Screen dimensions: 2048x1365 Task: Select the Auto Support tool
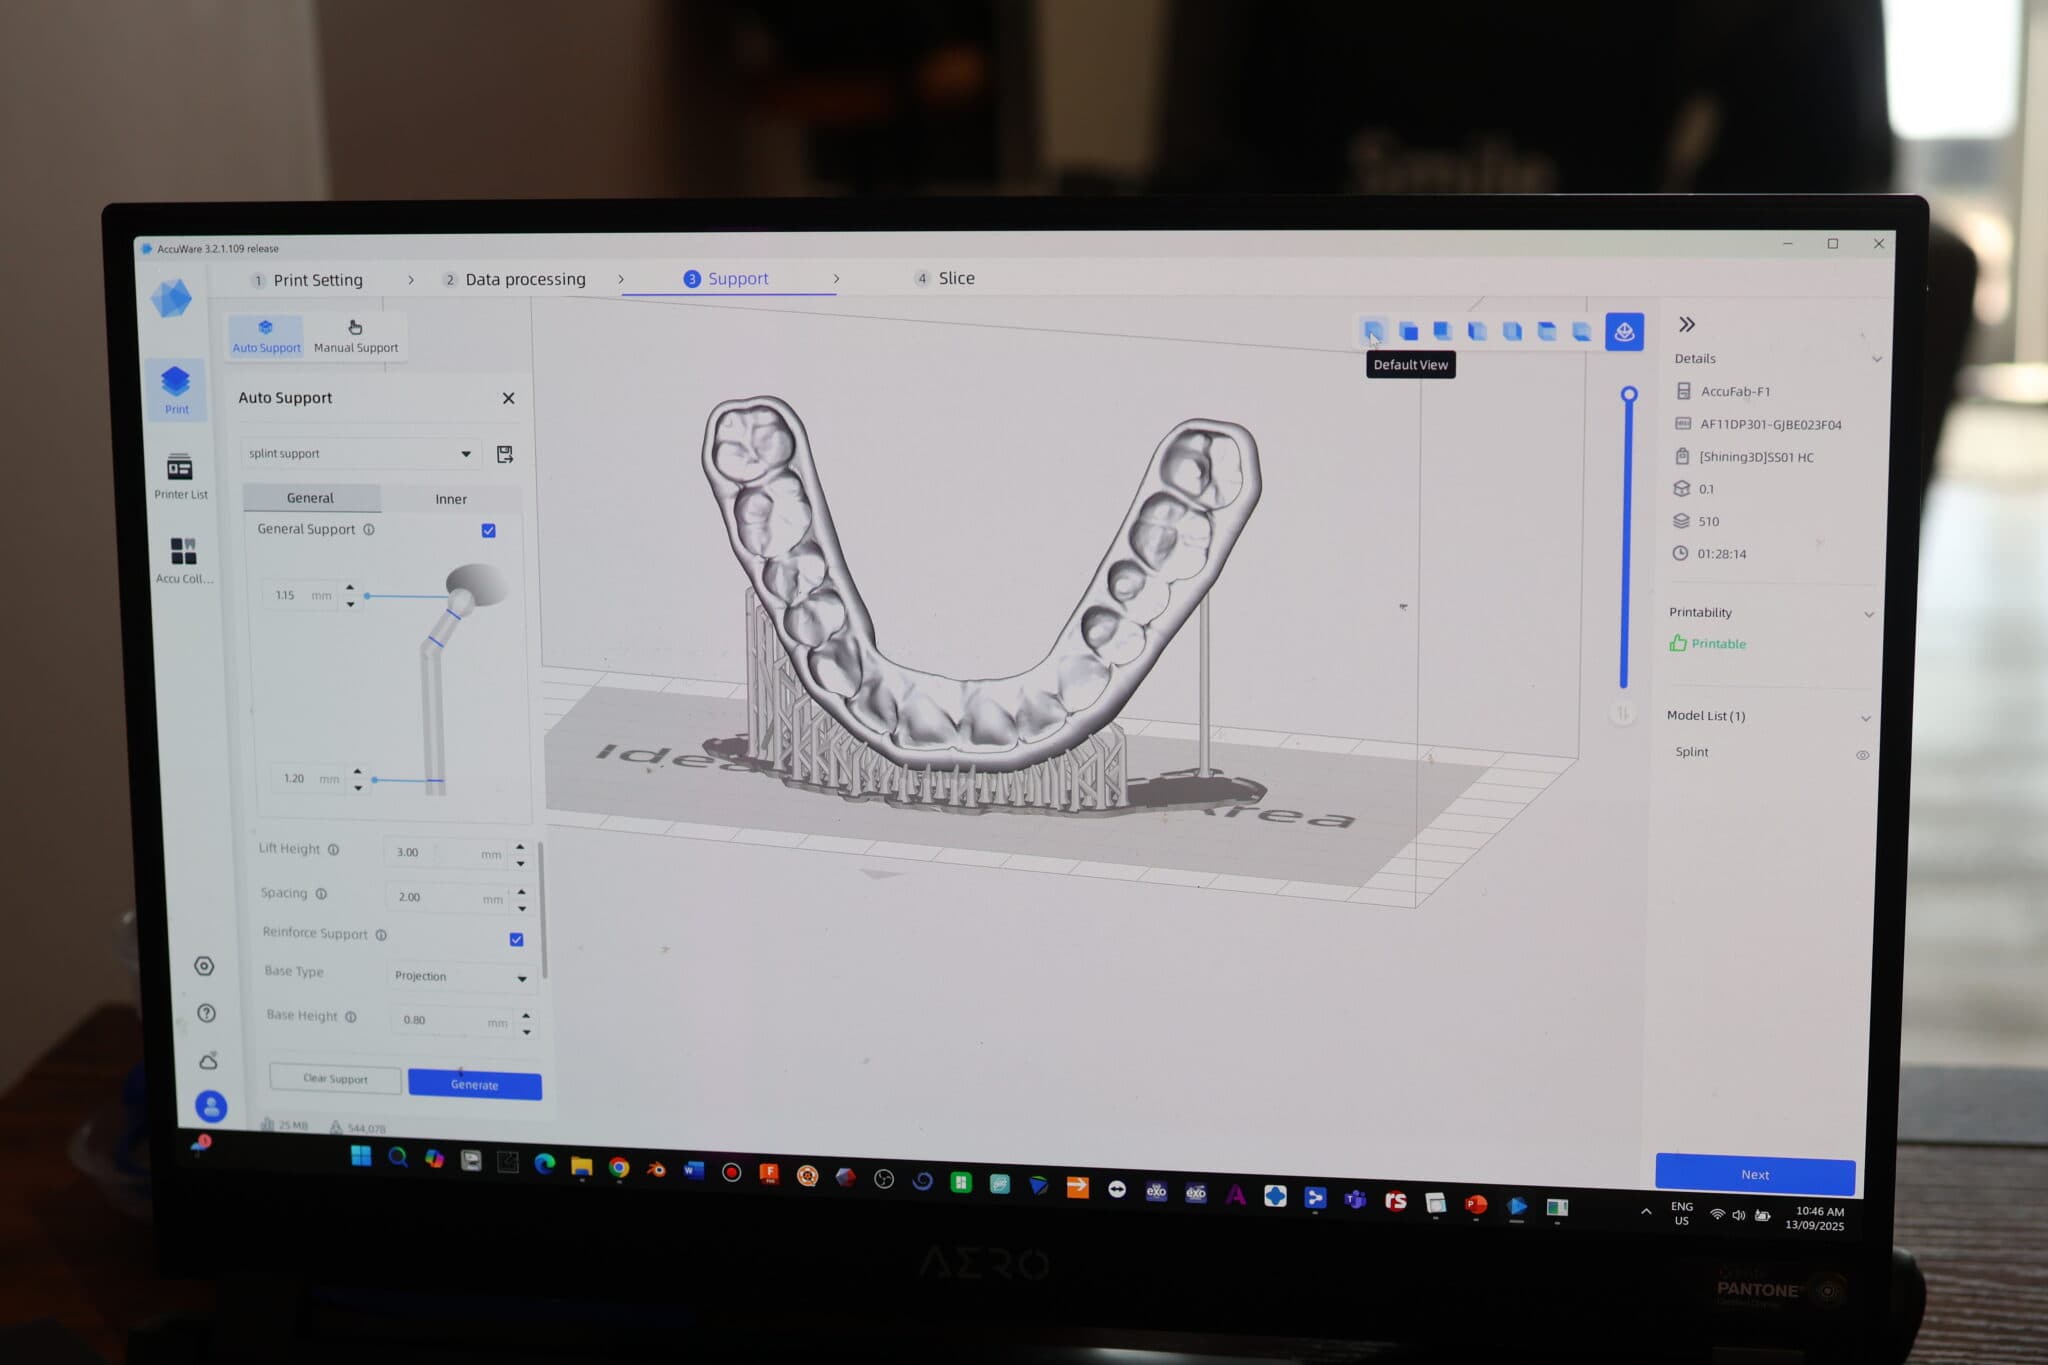(266, 336)
